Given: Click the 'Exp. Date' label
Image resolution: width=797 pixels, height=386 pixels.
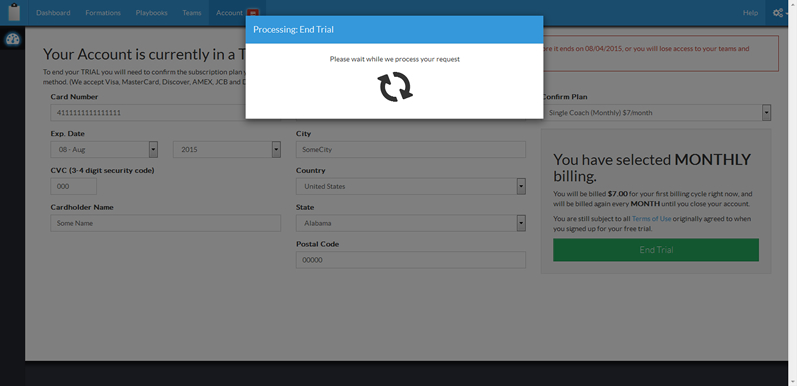Looking at the screenshot, I should (x=68, y=134).
